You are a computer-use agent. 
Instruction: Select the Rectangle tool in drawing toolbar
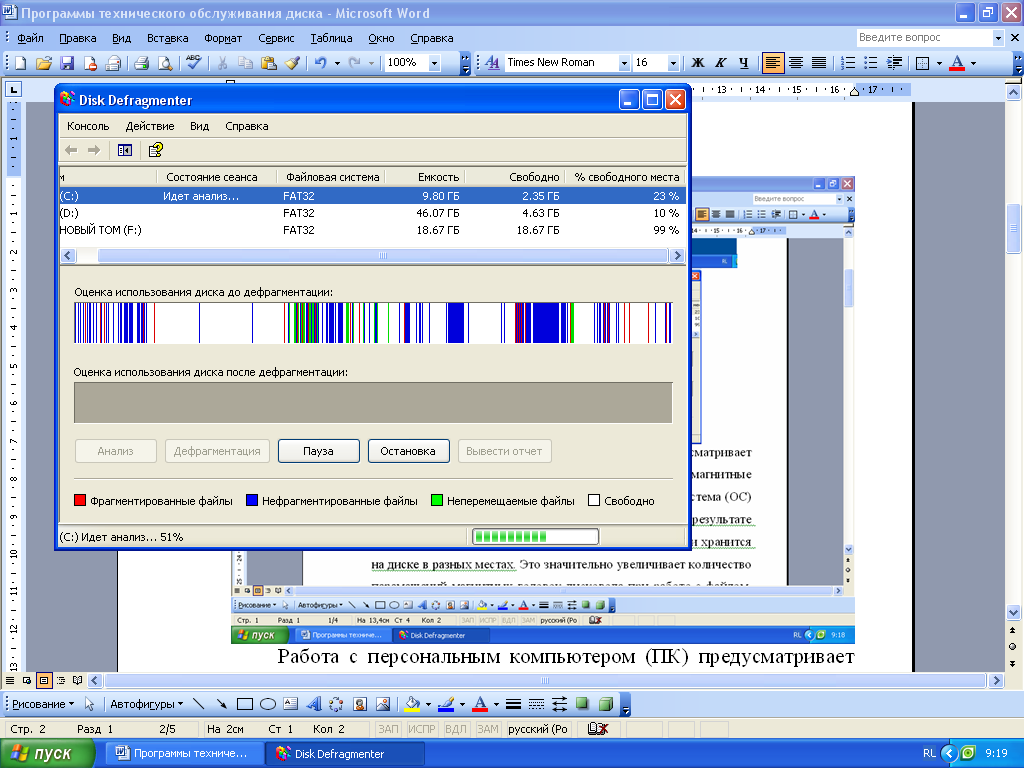point(244,703)
